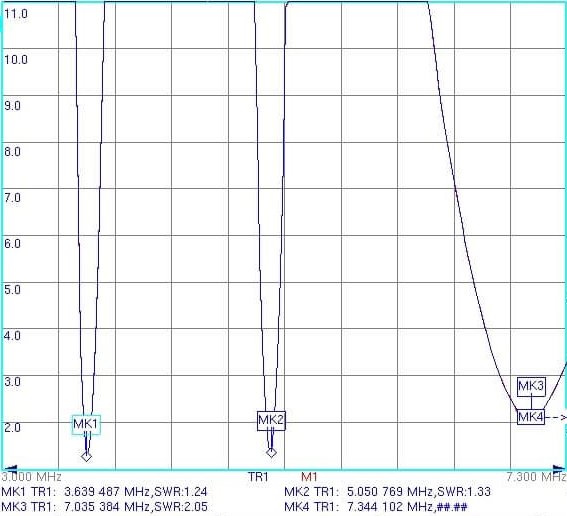The width and height of the screenshot is (567, 516).
Task: Click the MK2 readout 5.050 769 MHz, SWR:1.33
Action: point(387,492)
